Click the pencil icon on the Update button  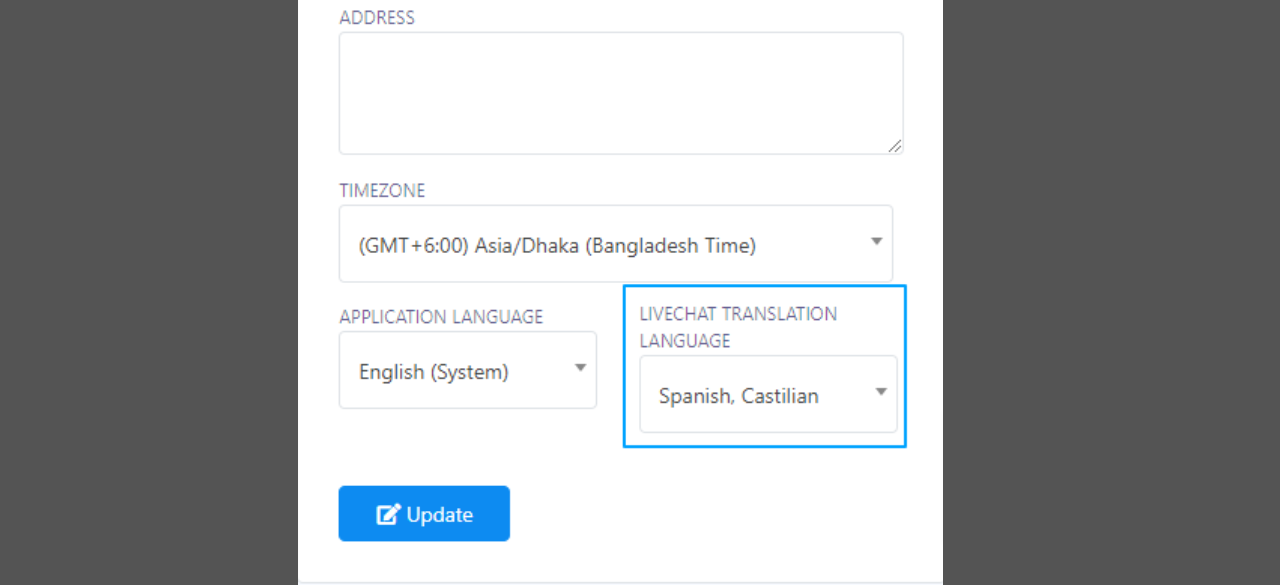[x=388, y=515]
